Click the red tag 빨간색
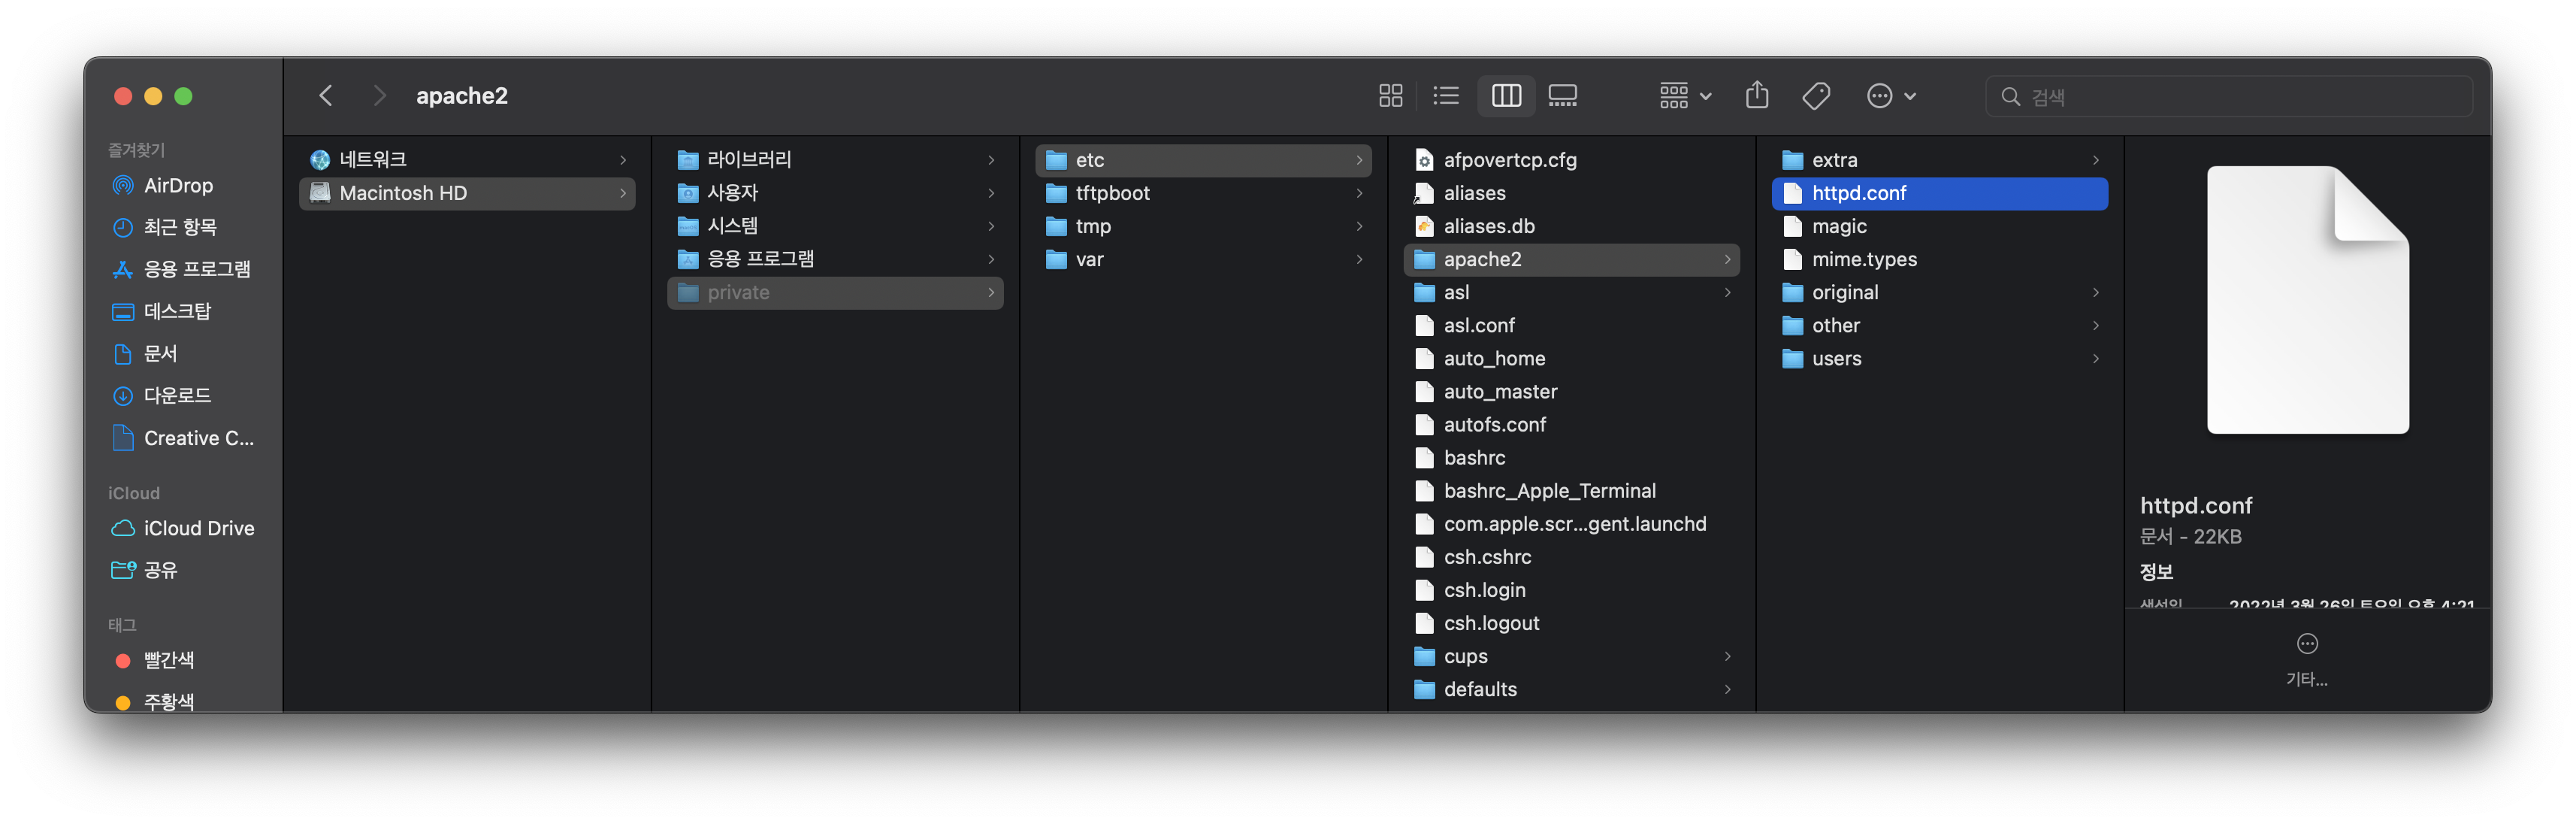Viewport: 2576px width, 824px height. coord(168,660)
